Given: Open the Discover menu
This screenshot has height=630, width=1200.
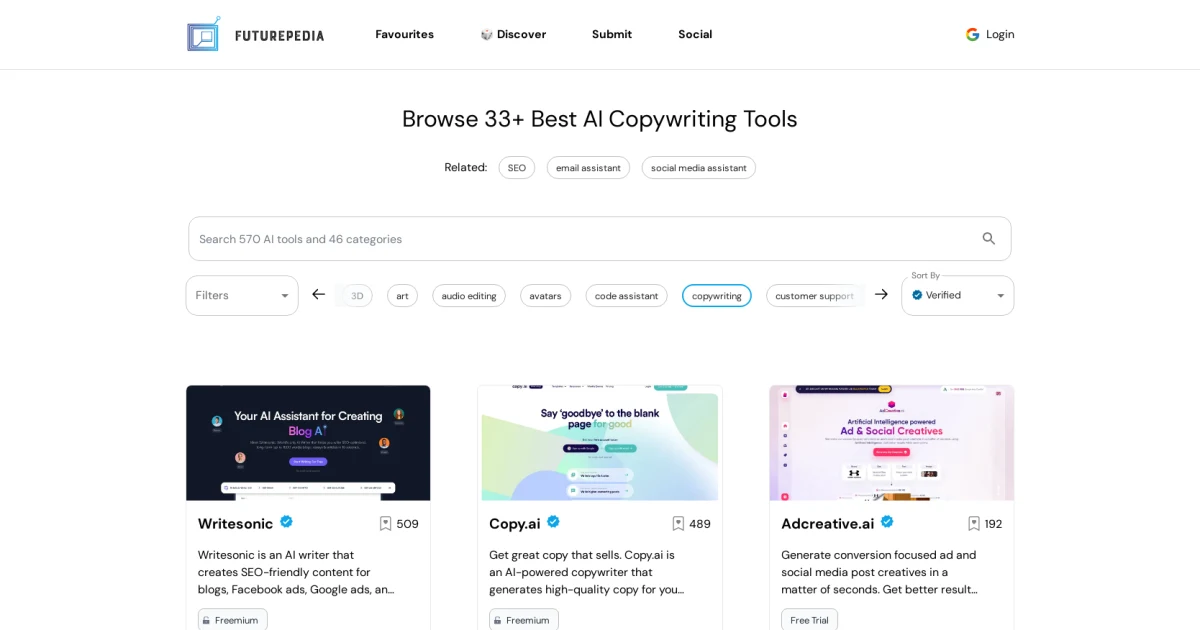Looking at the screenshot, I should pyautogui.click(x=513, y=34).
